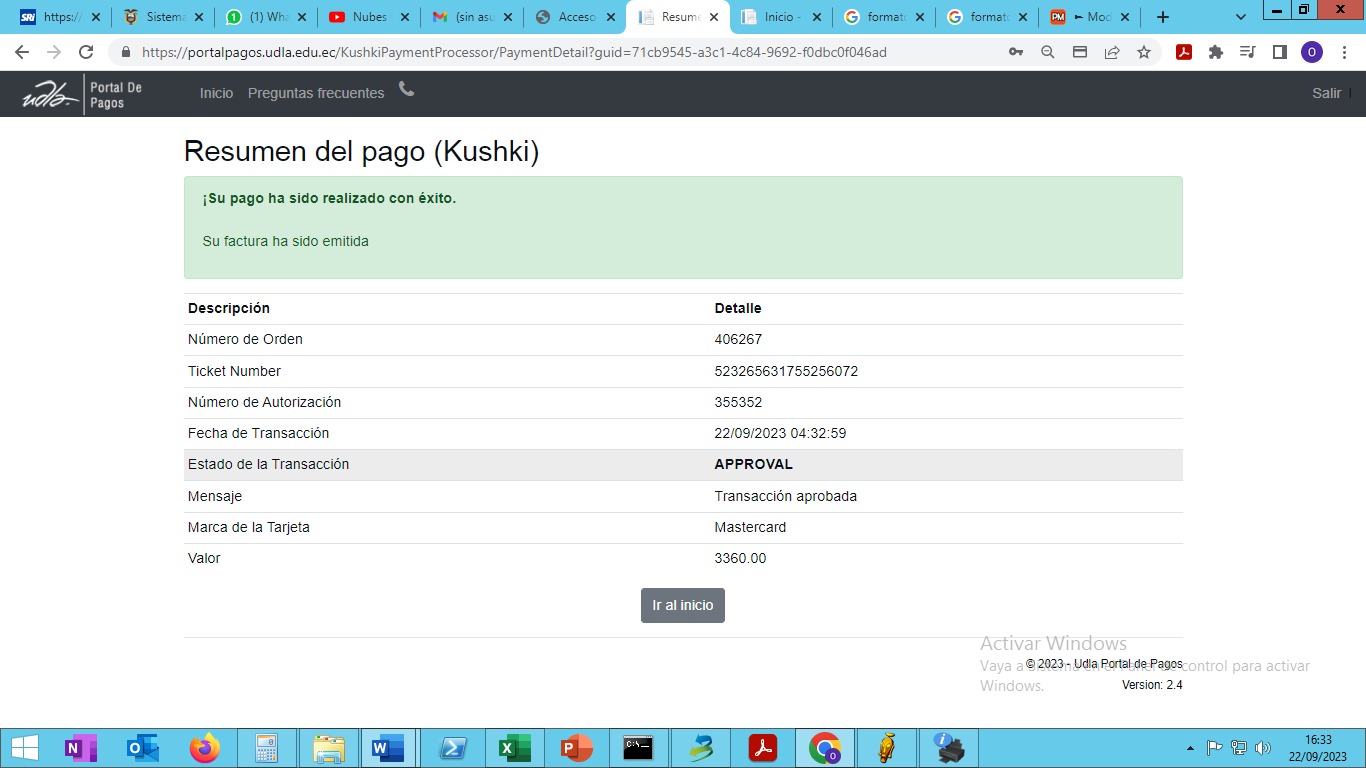
Task: Show hidden system tray icons
Action: (1190, 748)
